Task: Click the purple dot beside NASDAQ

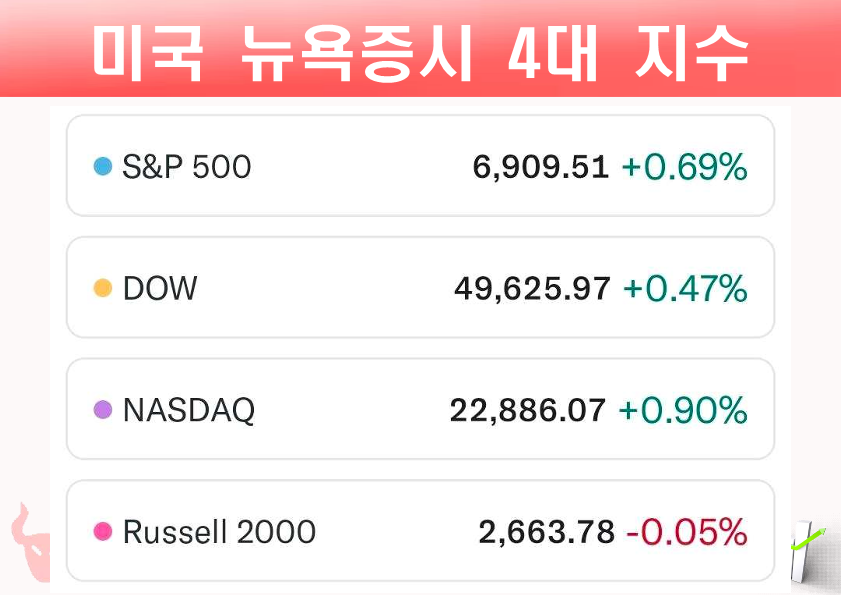Action: point(102,410)
